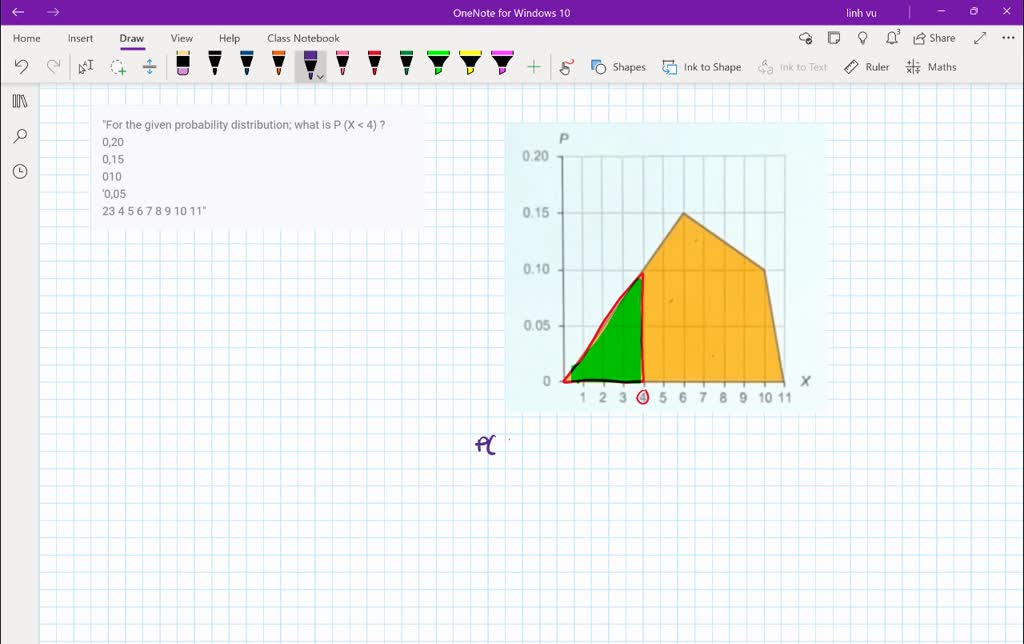
Task: Open the Shapes tool
Action: (620, 66)
